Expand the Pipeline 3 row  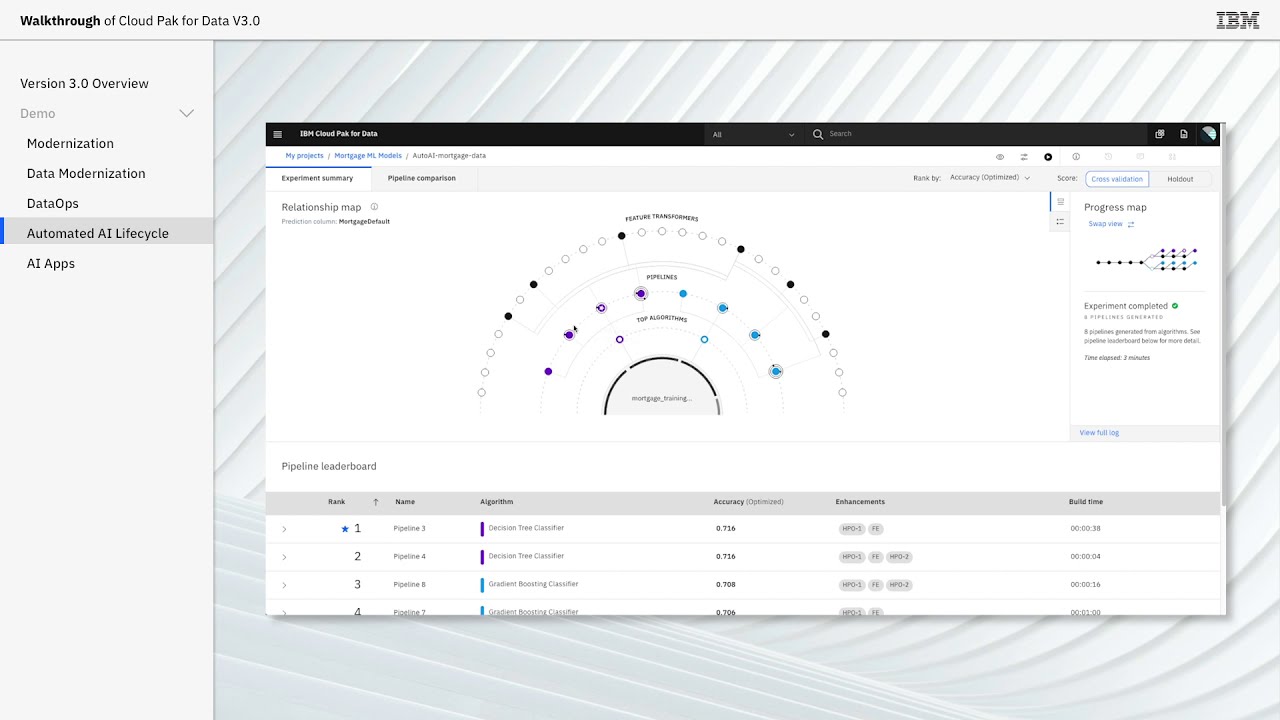(284, 529)
